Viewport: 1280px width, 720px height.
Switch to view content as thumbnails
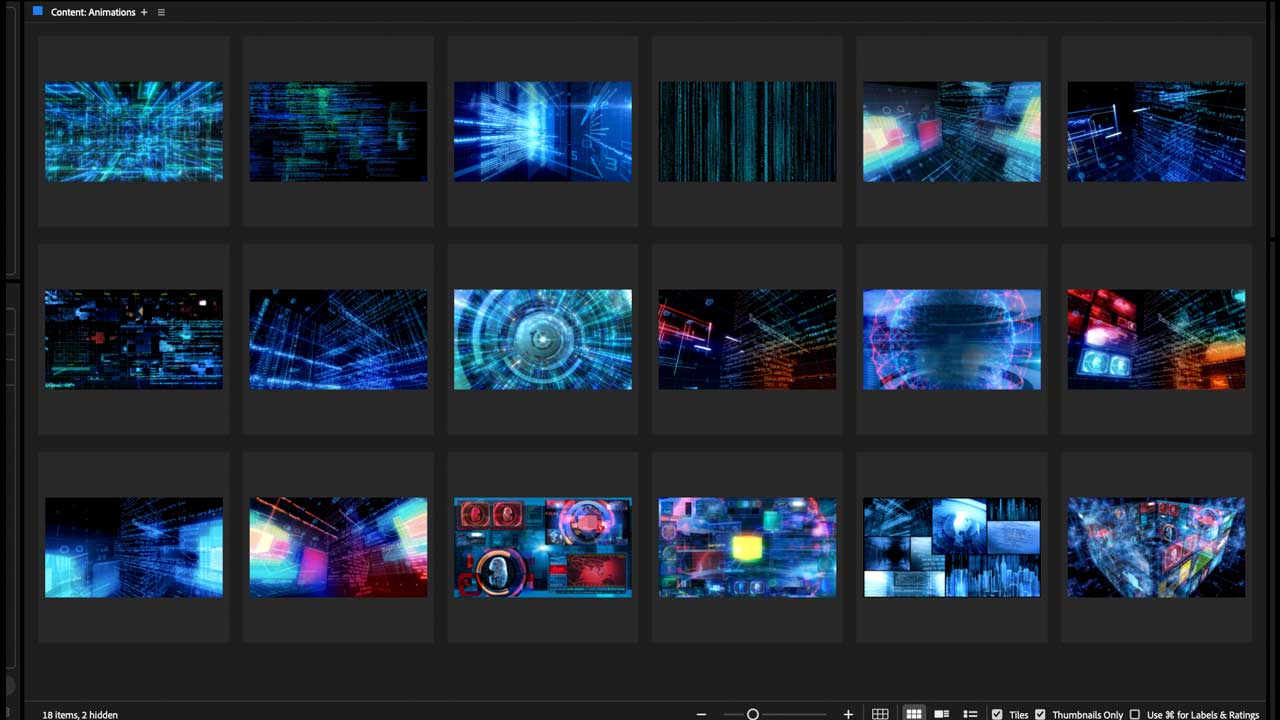click(x=913, y=714)
